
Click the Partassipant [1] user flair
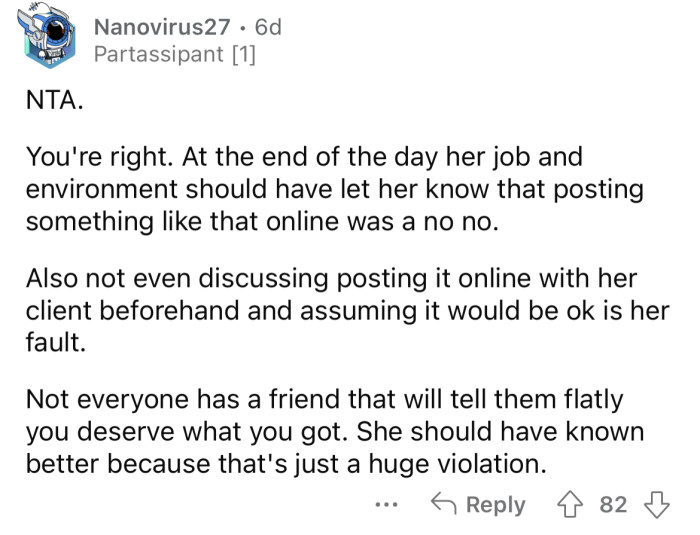(174, 55)
